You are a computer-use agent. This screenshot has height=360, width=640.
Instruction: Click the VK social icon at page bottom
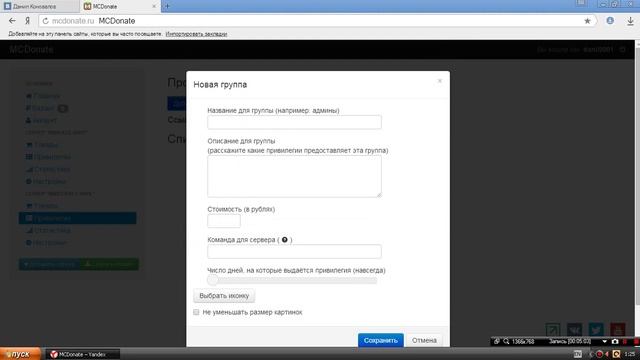pyautogui.click(x=575, y=329)
